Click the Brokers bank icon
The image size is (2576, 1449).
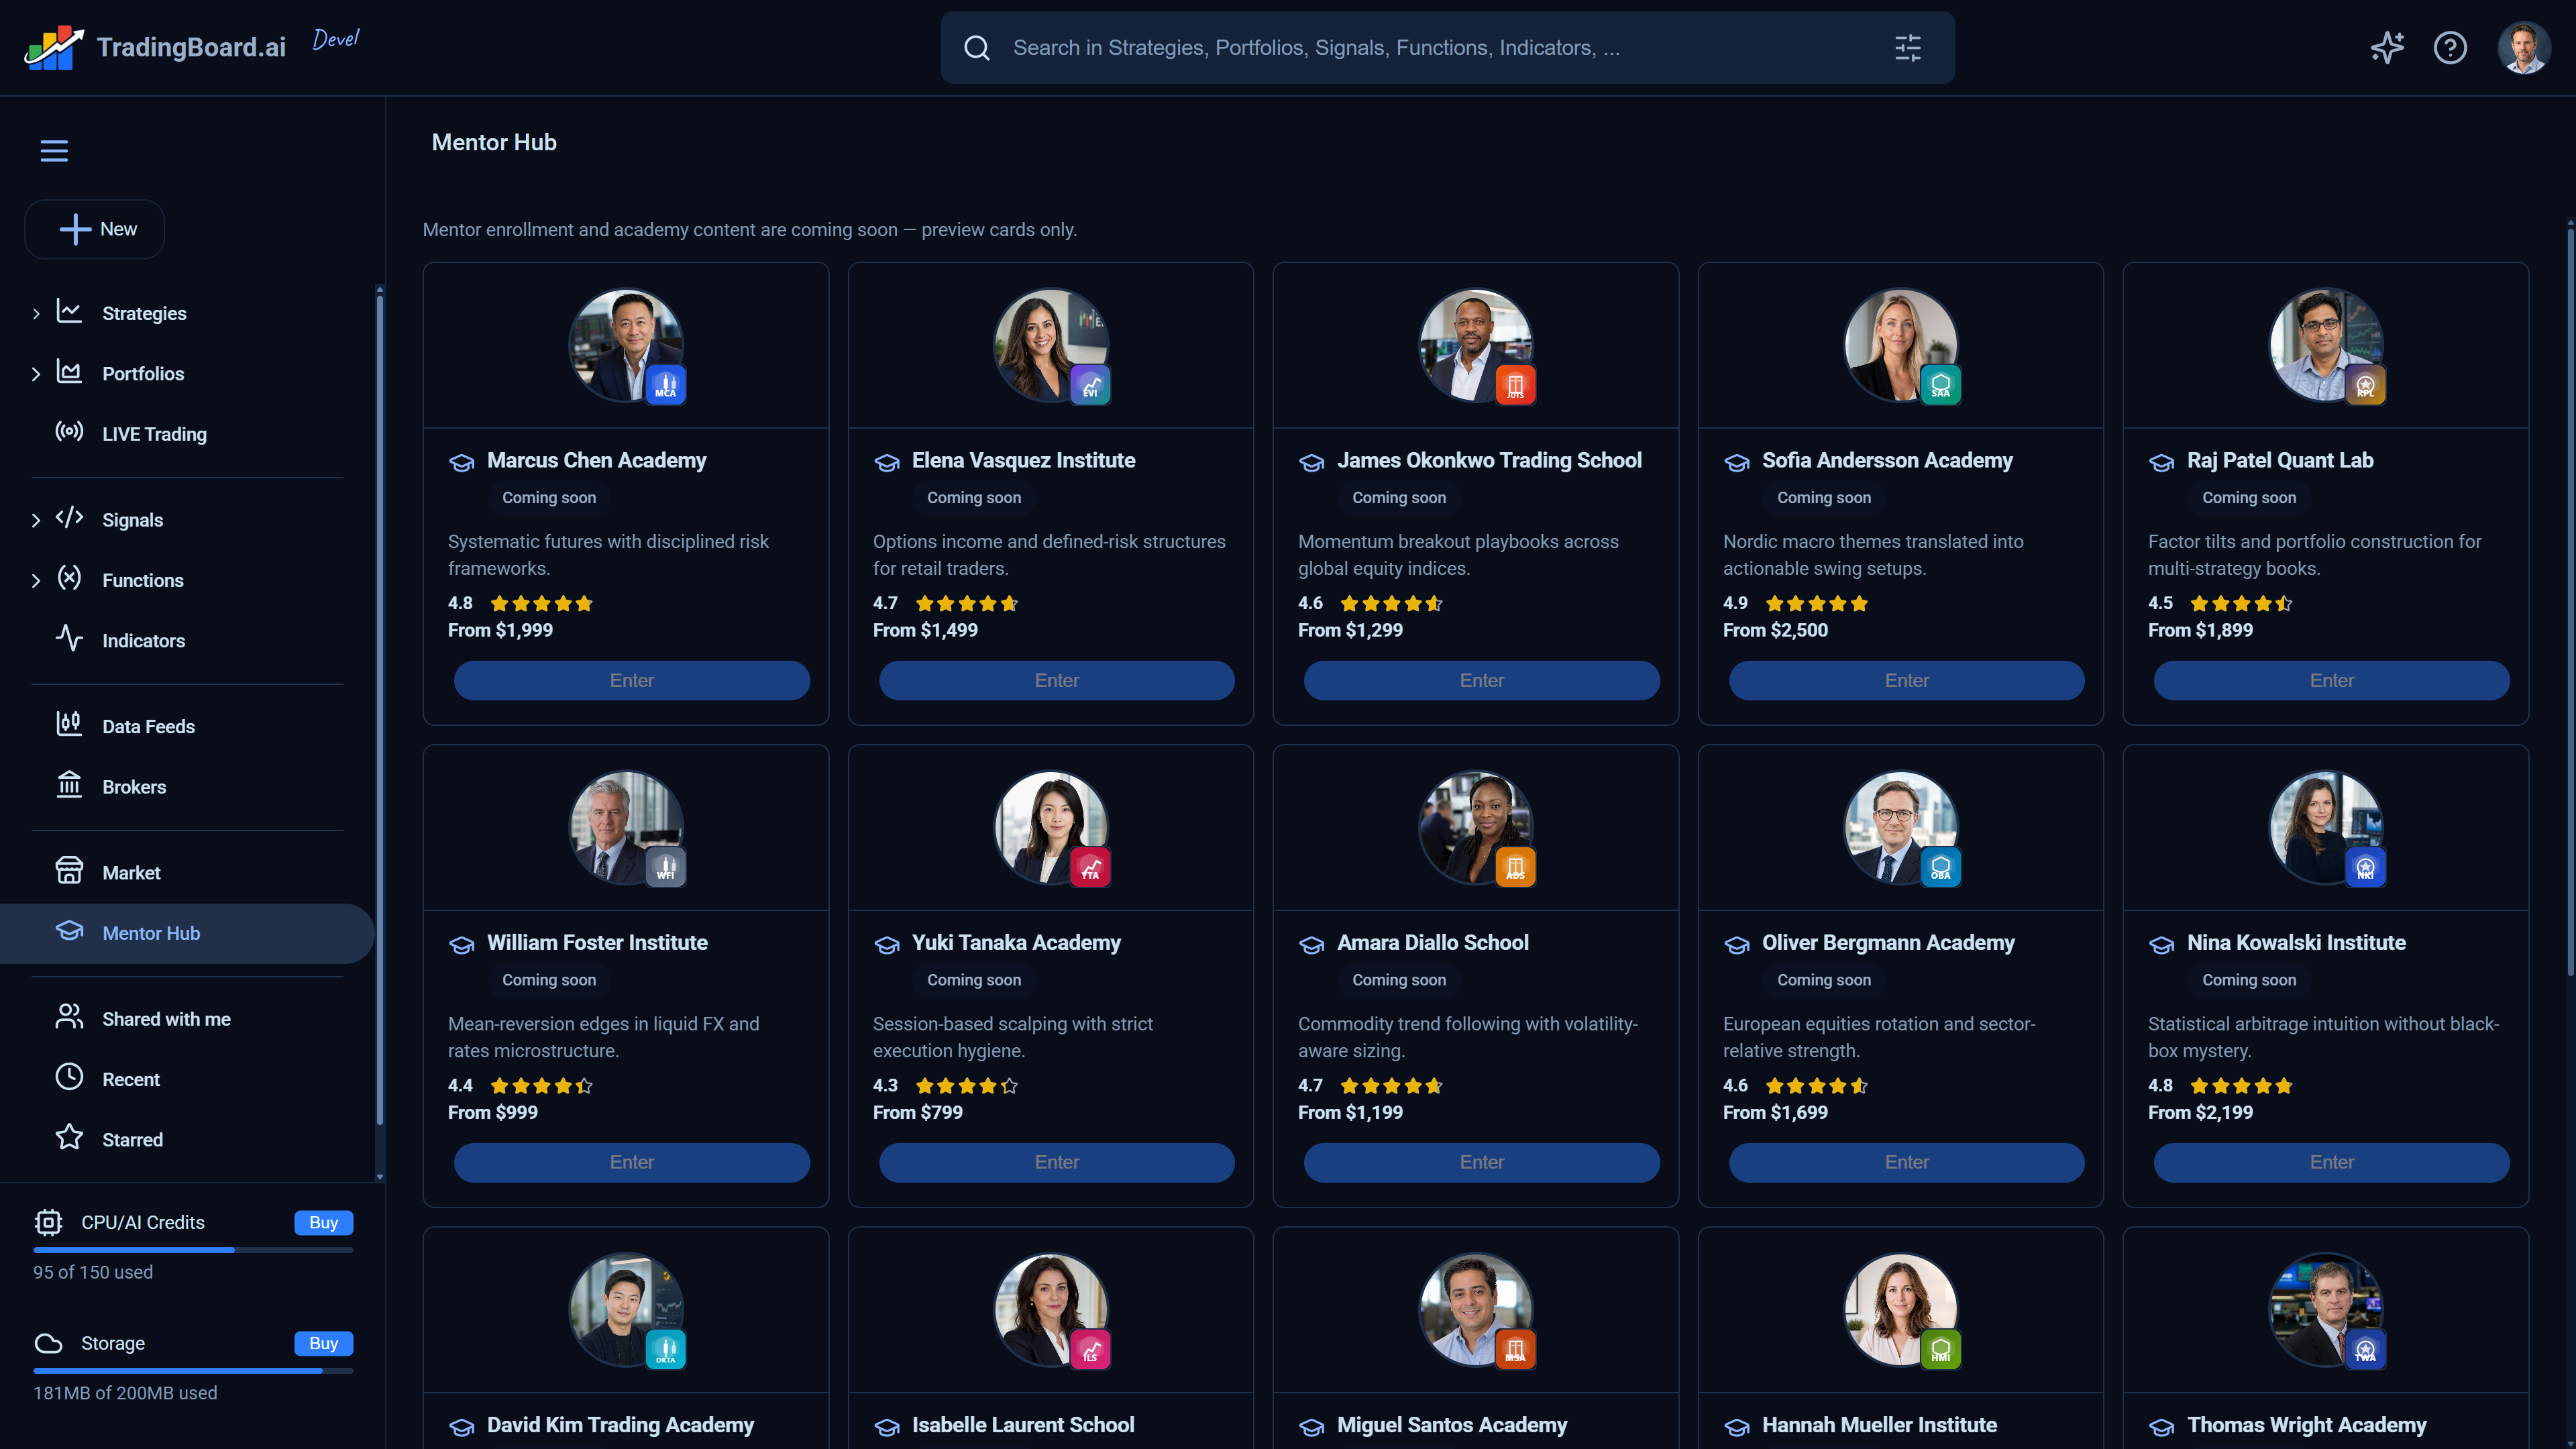click(69, 785)
